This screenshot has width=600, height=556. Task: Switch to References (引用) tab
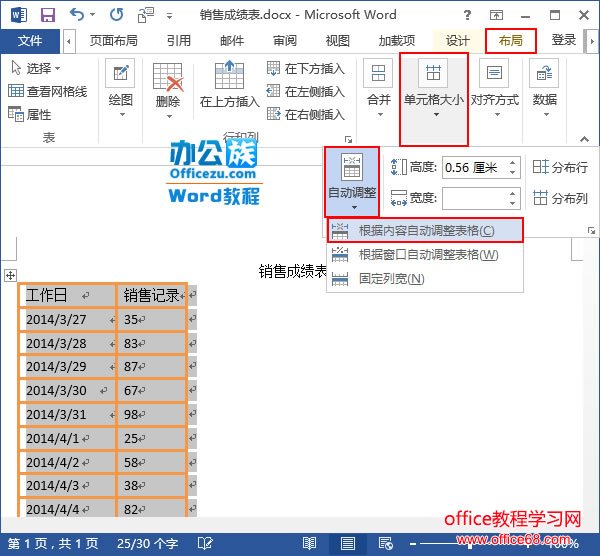point(179,40)
